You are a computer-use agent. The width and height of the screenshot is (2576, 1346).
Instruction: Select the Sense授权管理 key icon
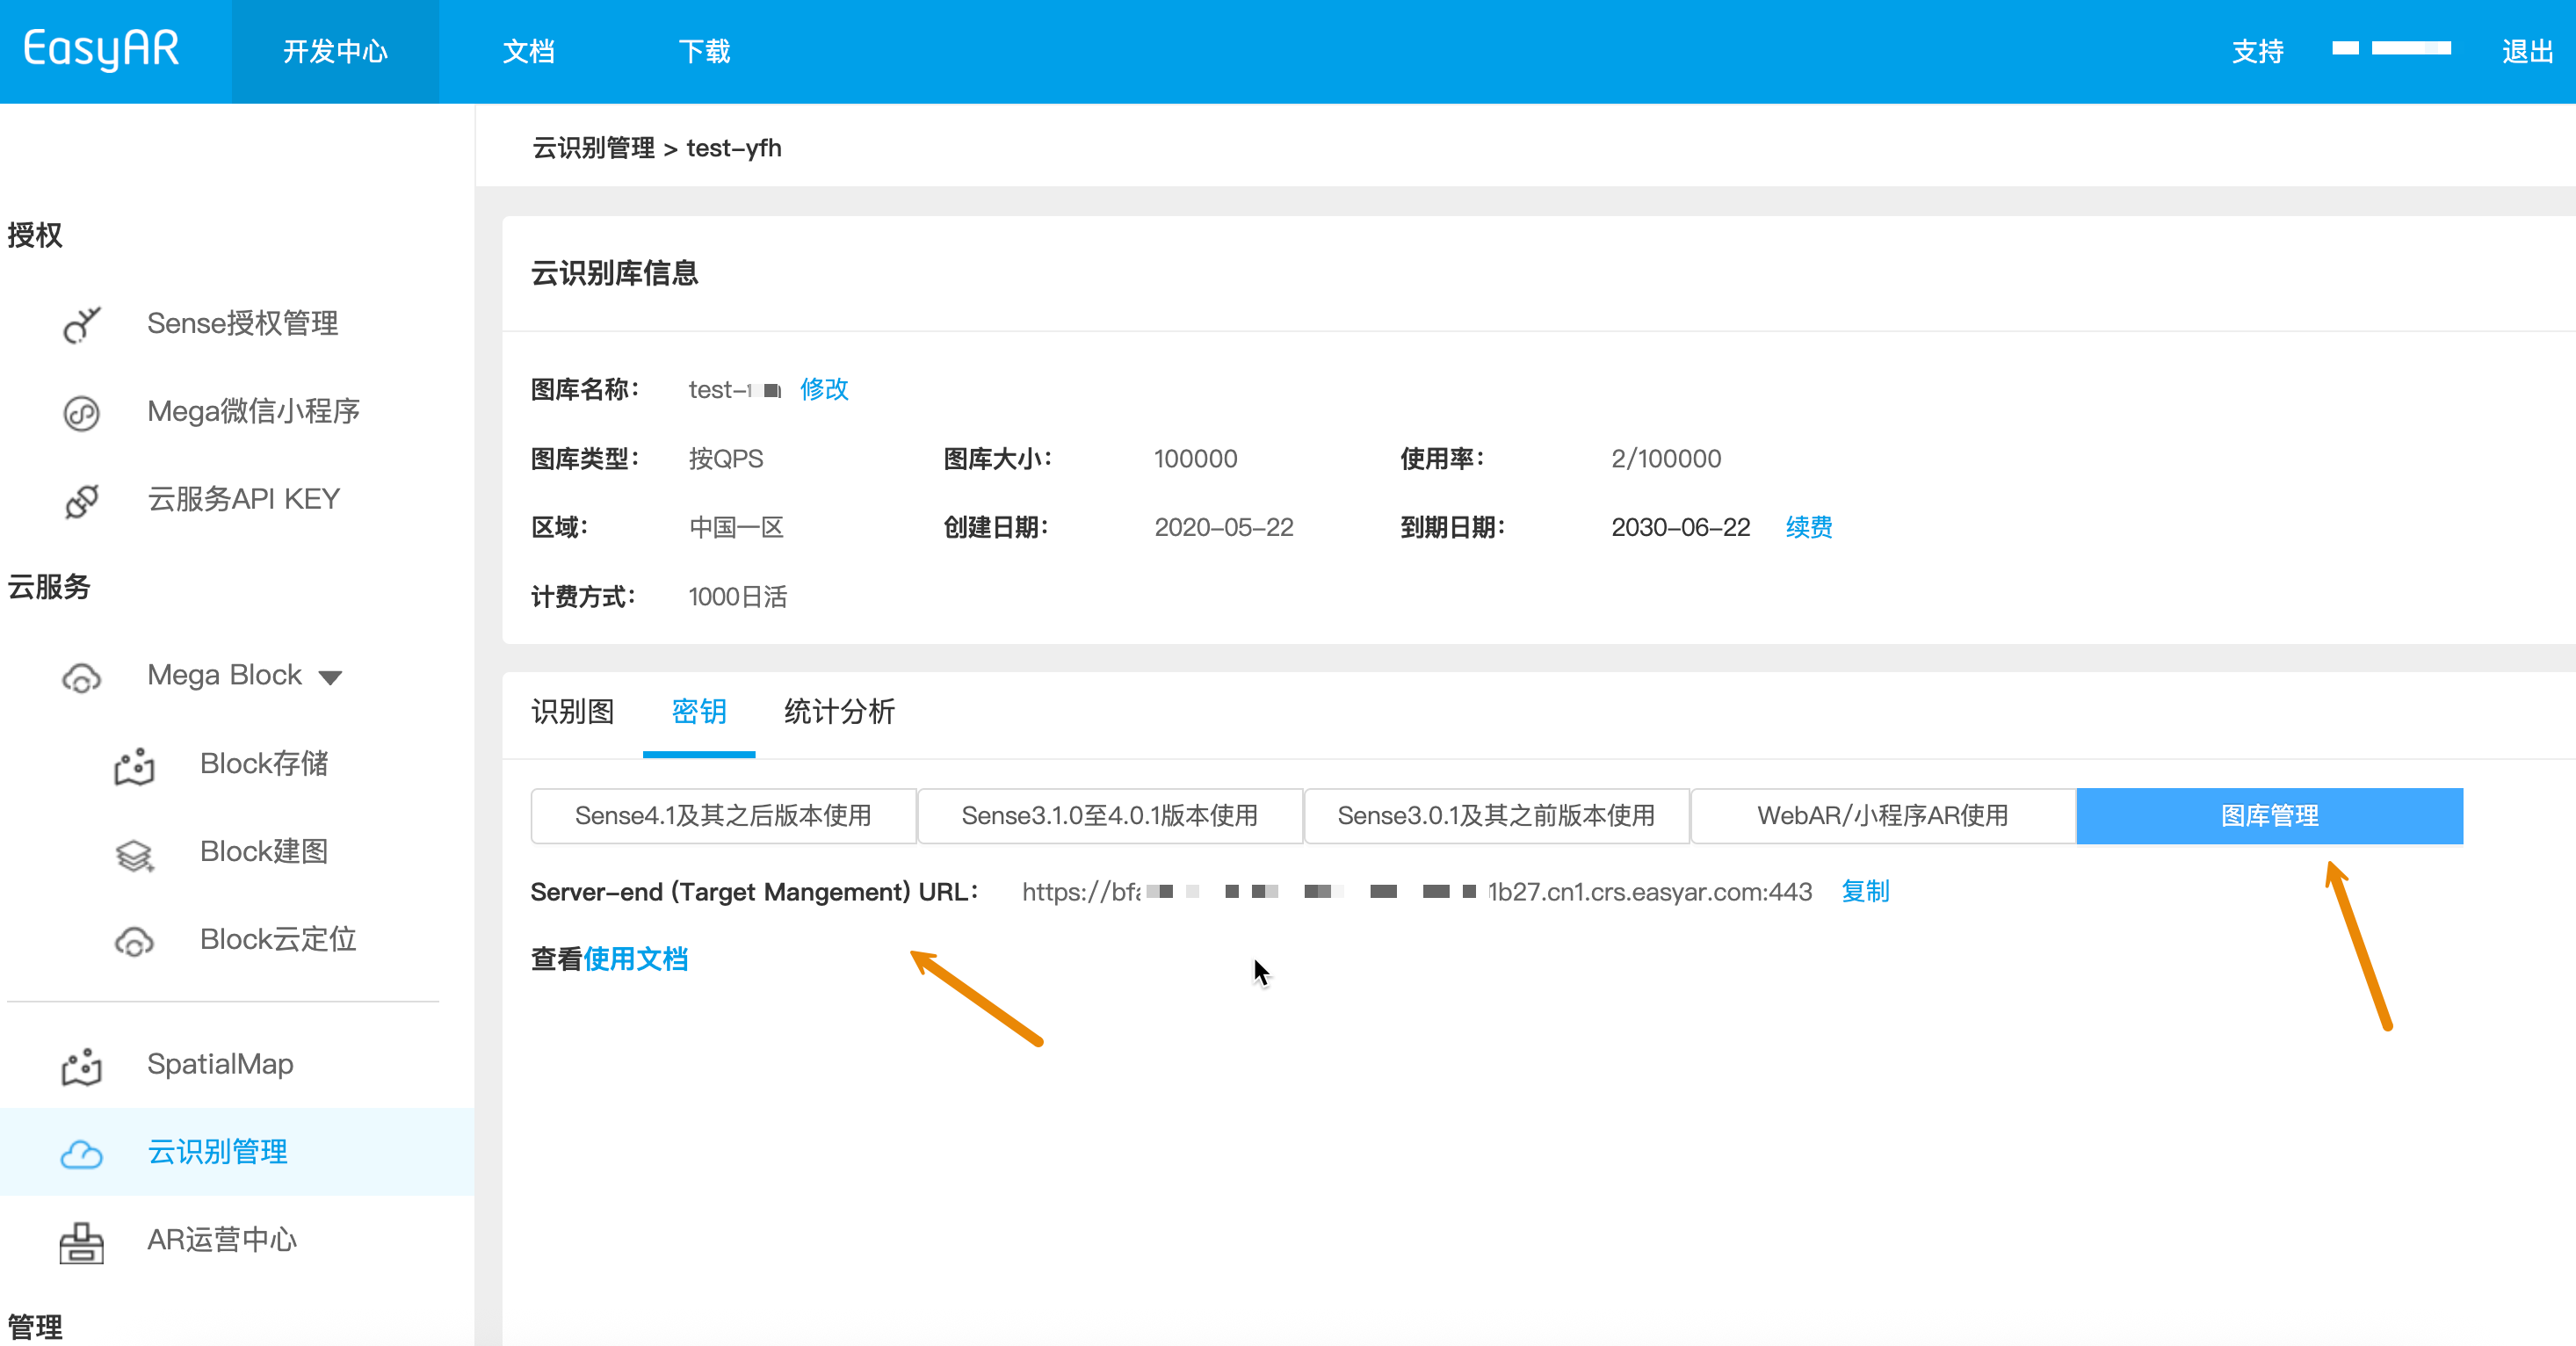[82, 323]
